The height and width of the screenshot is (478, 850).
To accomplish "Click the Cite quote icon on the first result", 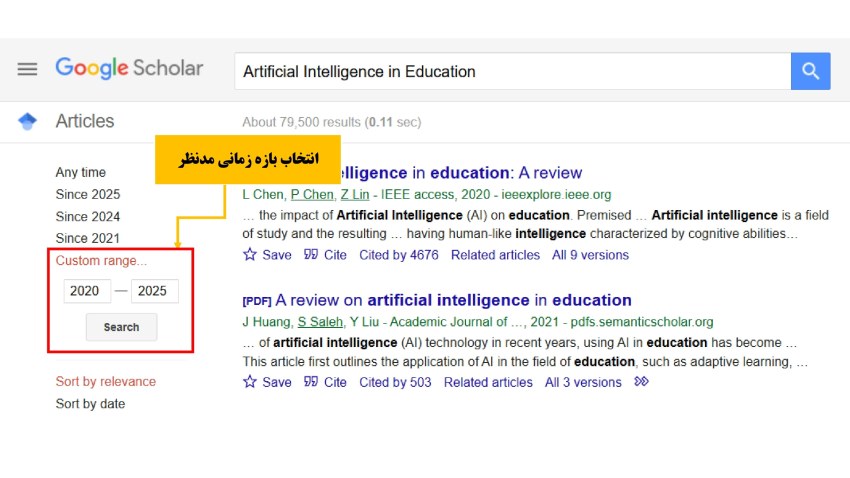I will tap(311, 254).
